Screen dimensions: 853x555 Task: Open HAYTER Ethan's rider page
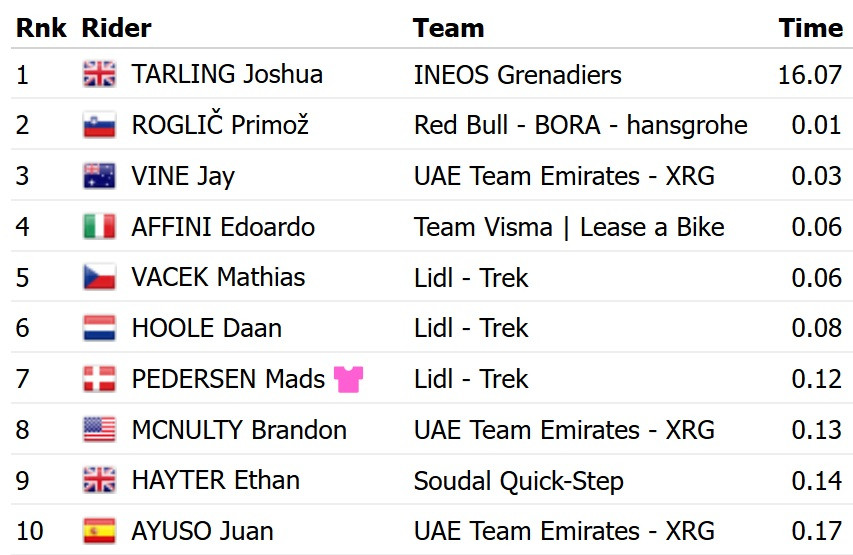tap(215, 480)
